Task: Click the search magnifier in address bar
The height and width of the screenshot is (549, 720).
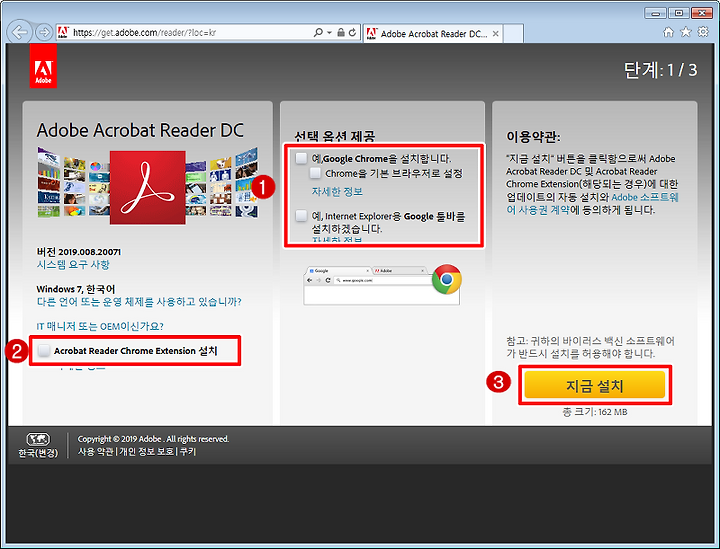Action: coord(318,33)
